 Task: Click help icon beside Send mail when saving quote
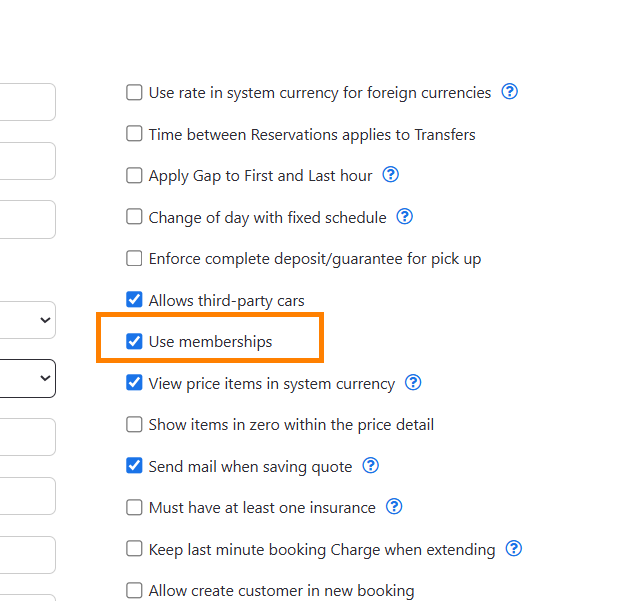pyautogui.click(x=371, y=466)
